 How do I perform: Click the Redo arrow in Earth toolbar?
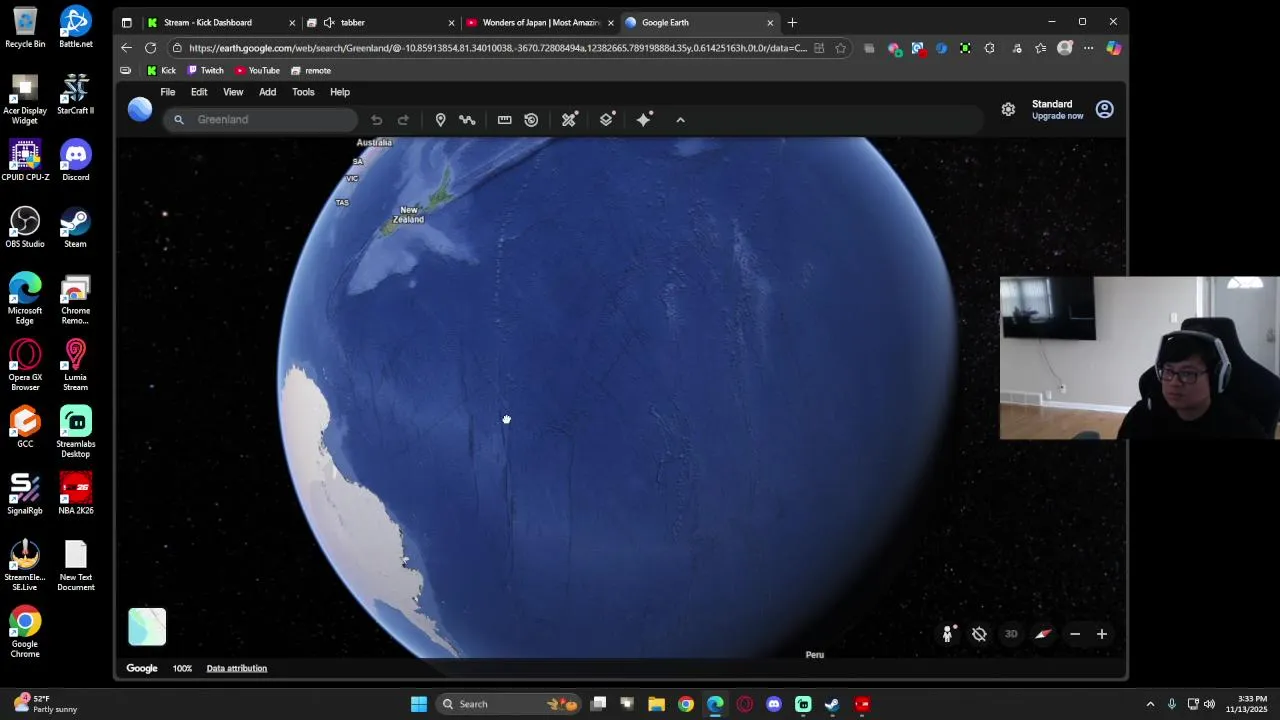tap(403, 120)
